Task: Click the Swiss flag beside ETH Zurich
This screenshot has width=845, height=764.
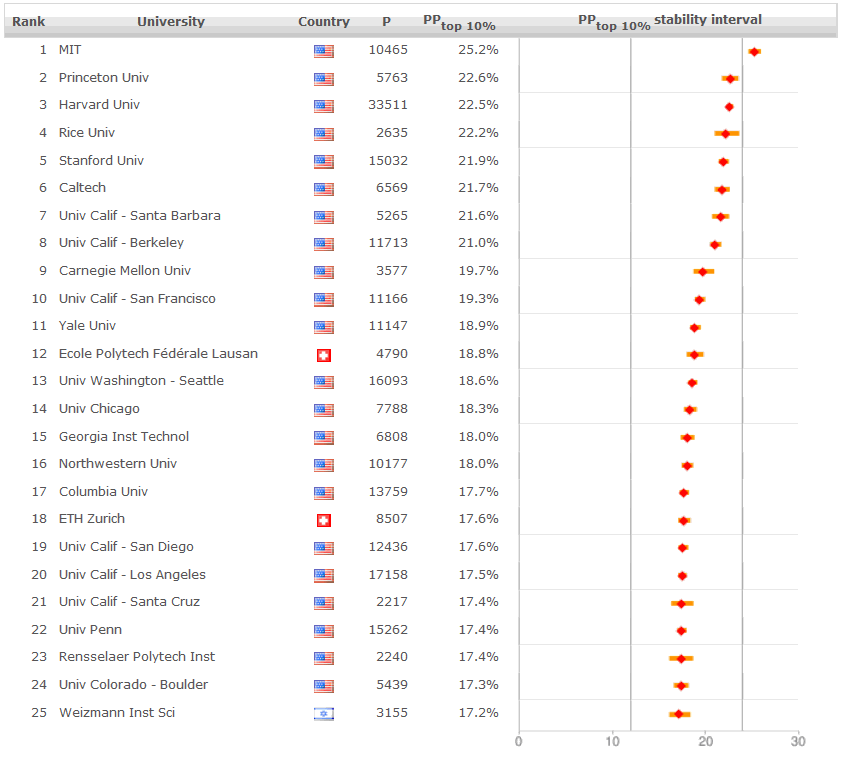Action: point(323,520)
